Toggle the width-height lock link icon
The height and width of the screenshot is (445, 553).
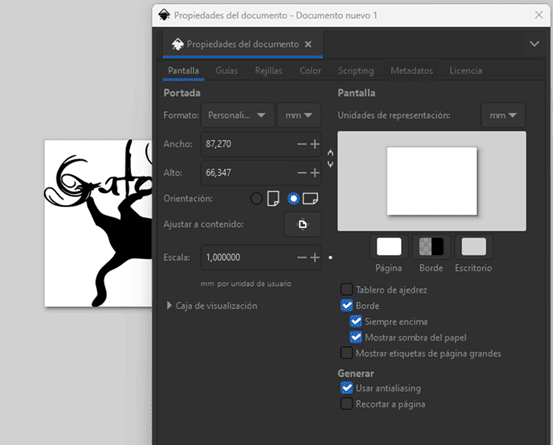click(x=330, y=158)
